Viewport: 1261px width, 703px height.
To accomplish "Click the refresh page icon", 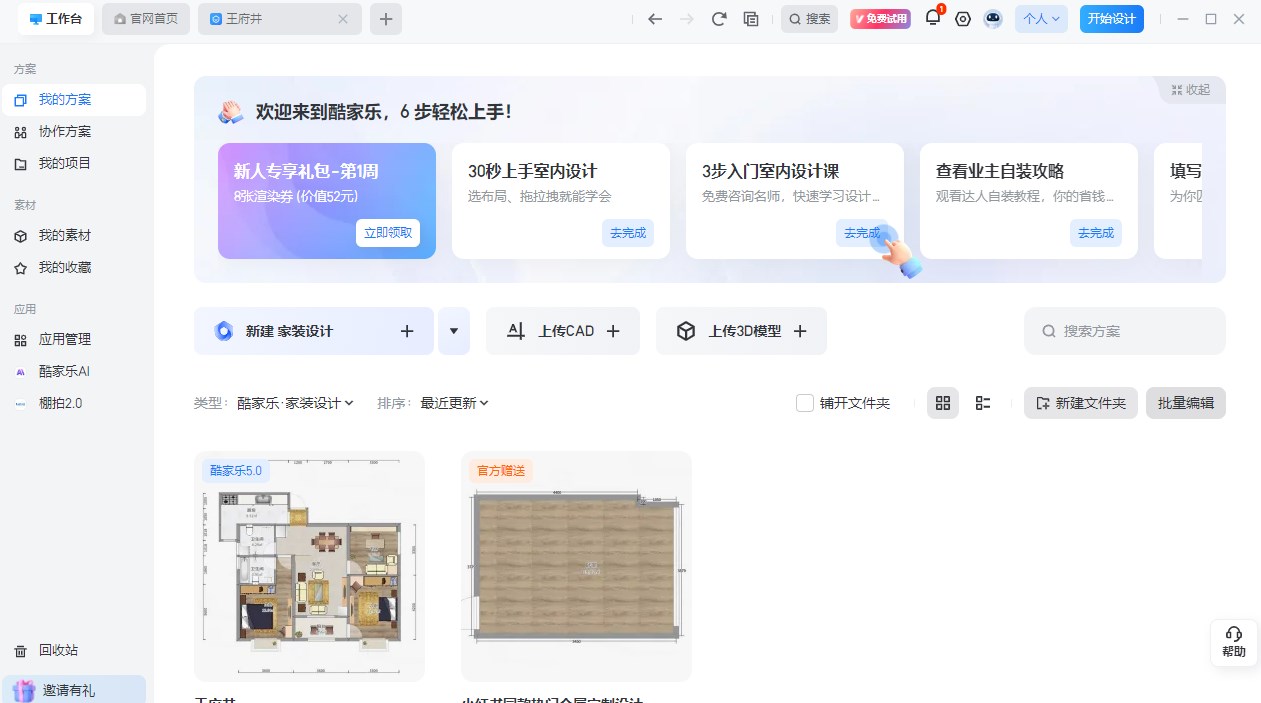I will click(719, 19).
